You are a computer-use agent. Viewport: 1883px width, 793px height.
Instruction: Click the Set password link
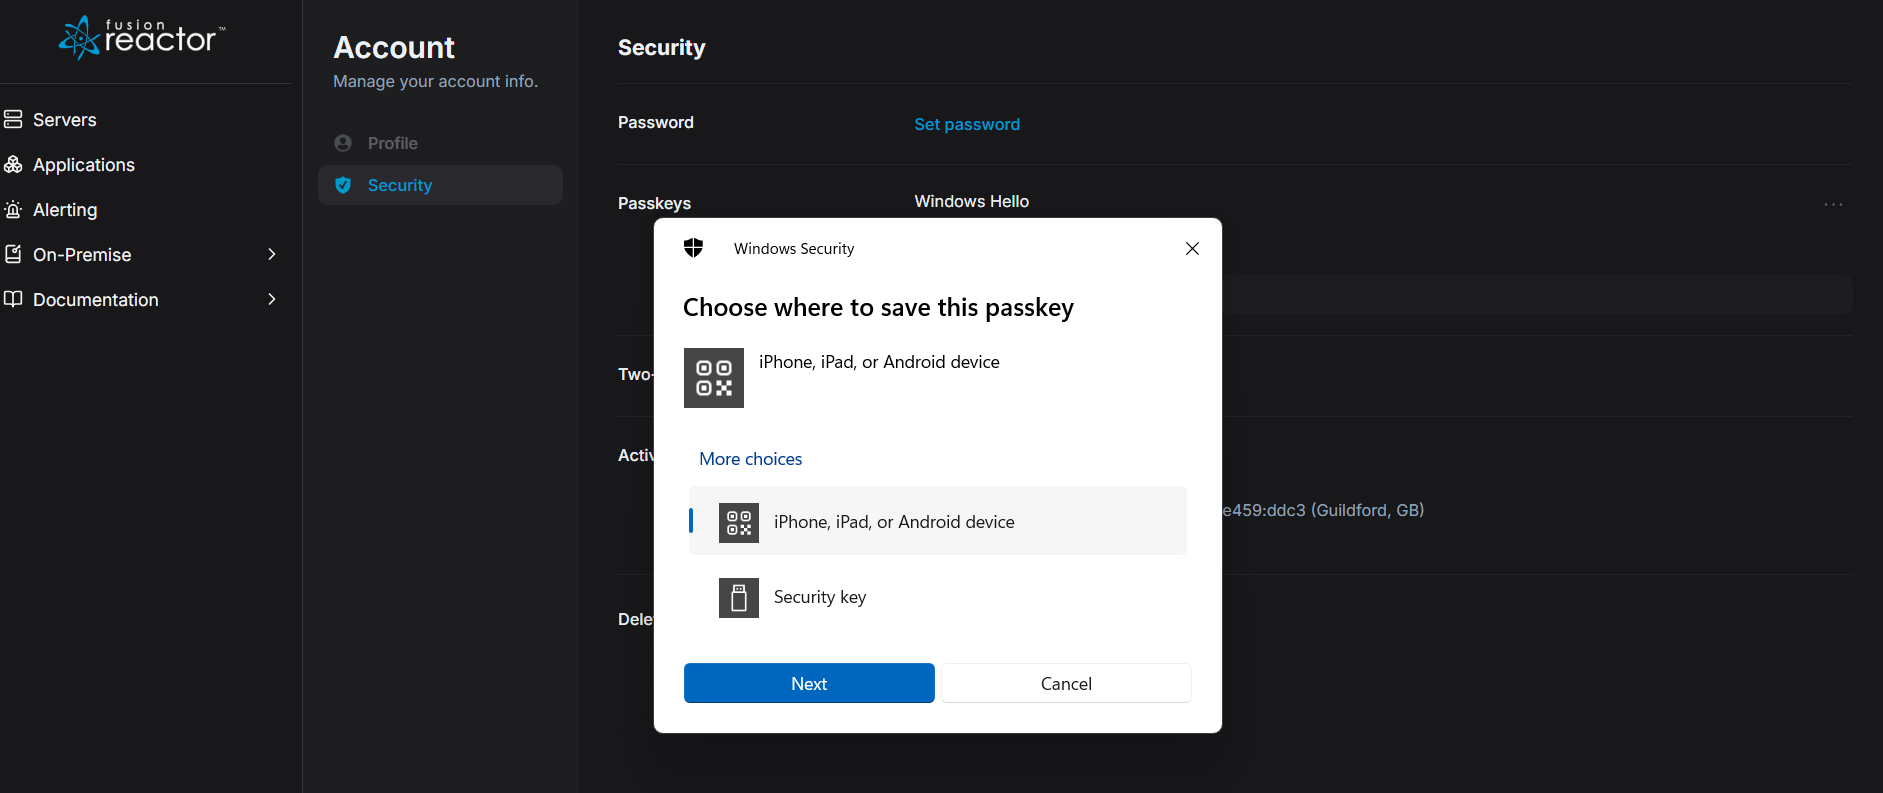pos(967,124)
